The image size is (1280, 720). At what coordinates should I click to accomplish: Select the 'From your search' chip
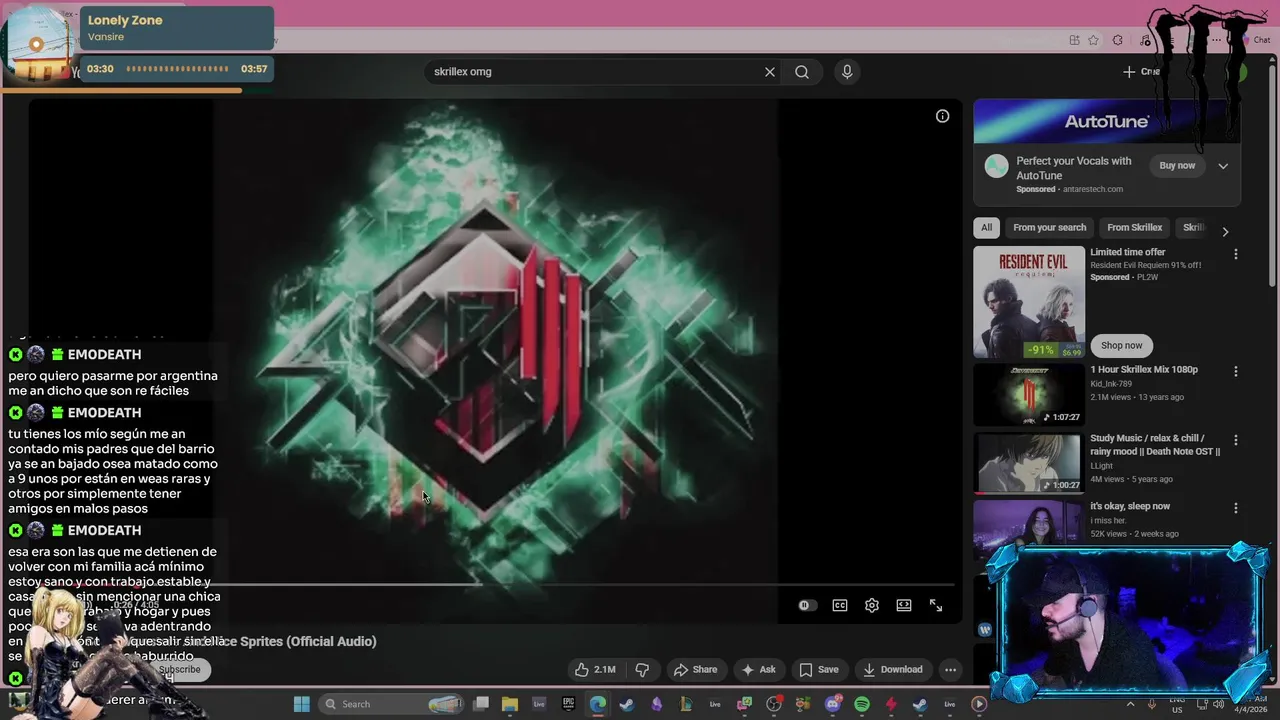tap(1049, 227)
